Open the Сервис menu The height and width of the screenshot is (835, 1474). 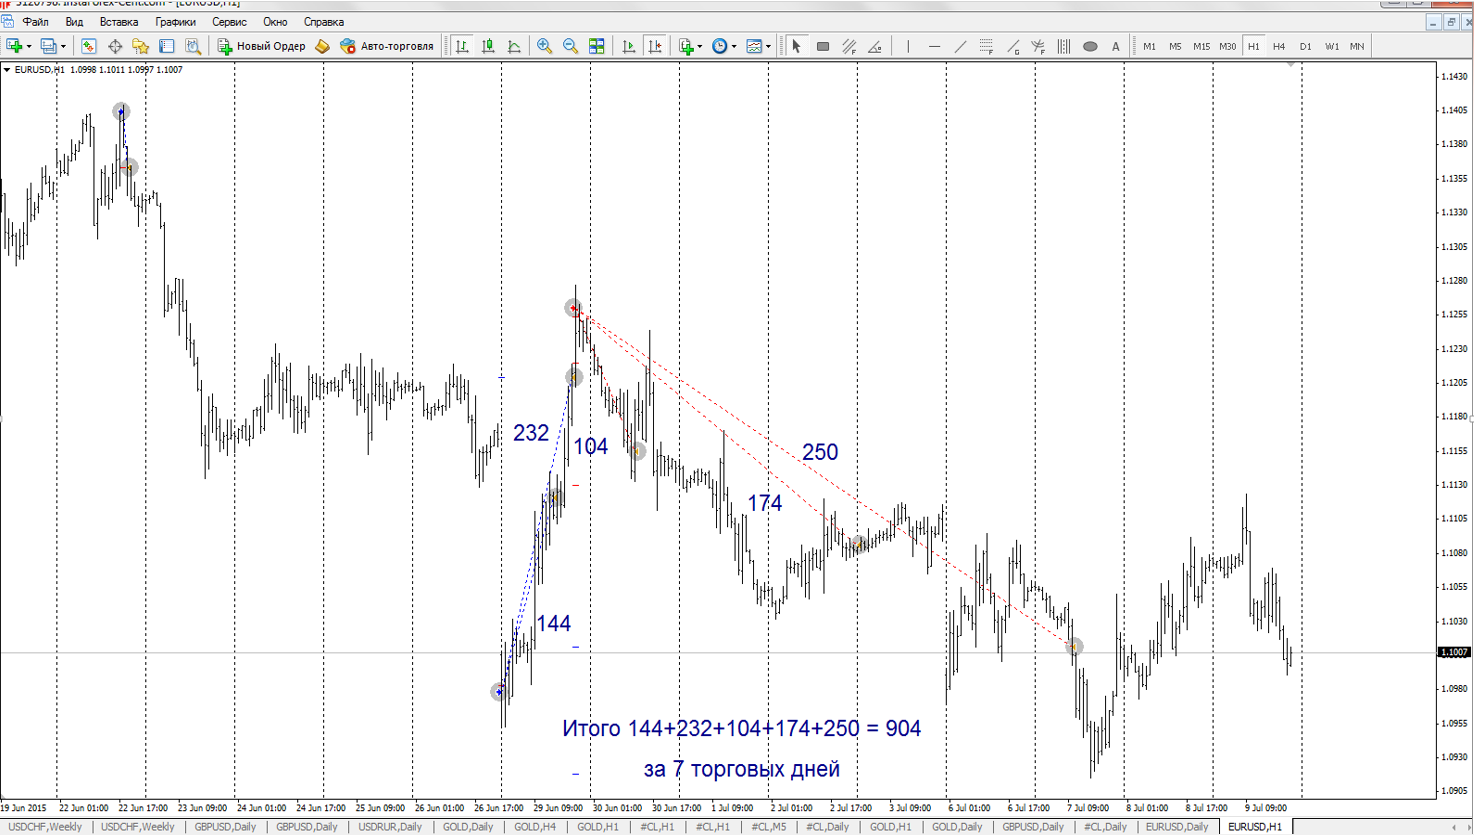[x=229, y=22]
